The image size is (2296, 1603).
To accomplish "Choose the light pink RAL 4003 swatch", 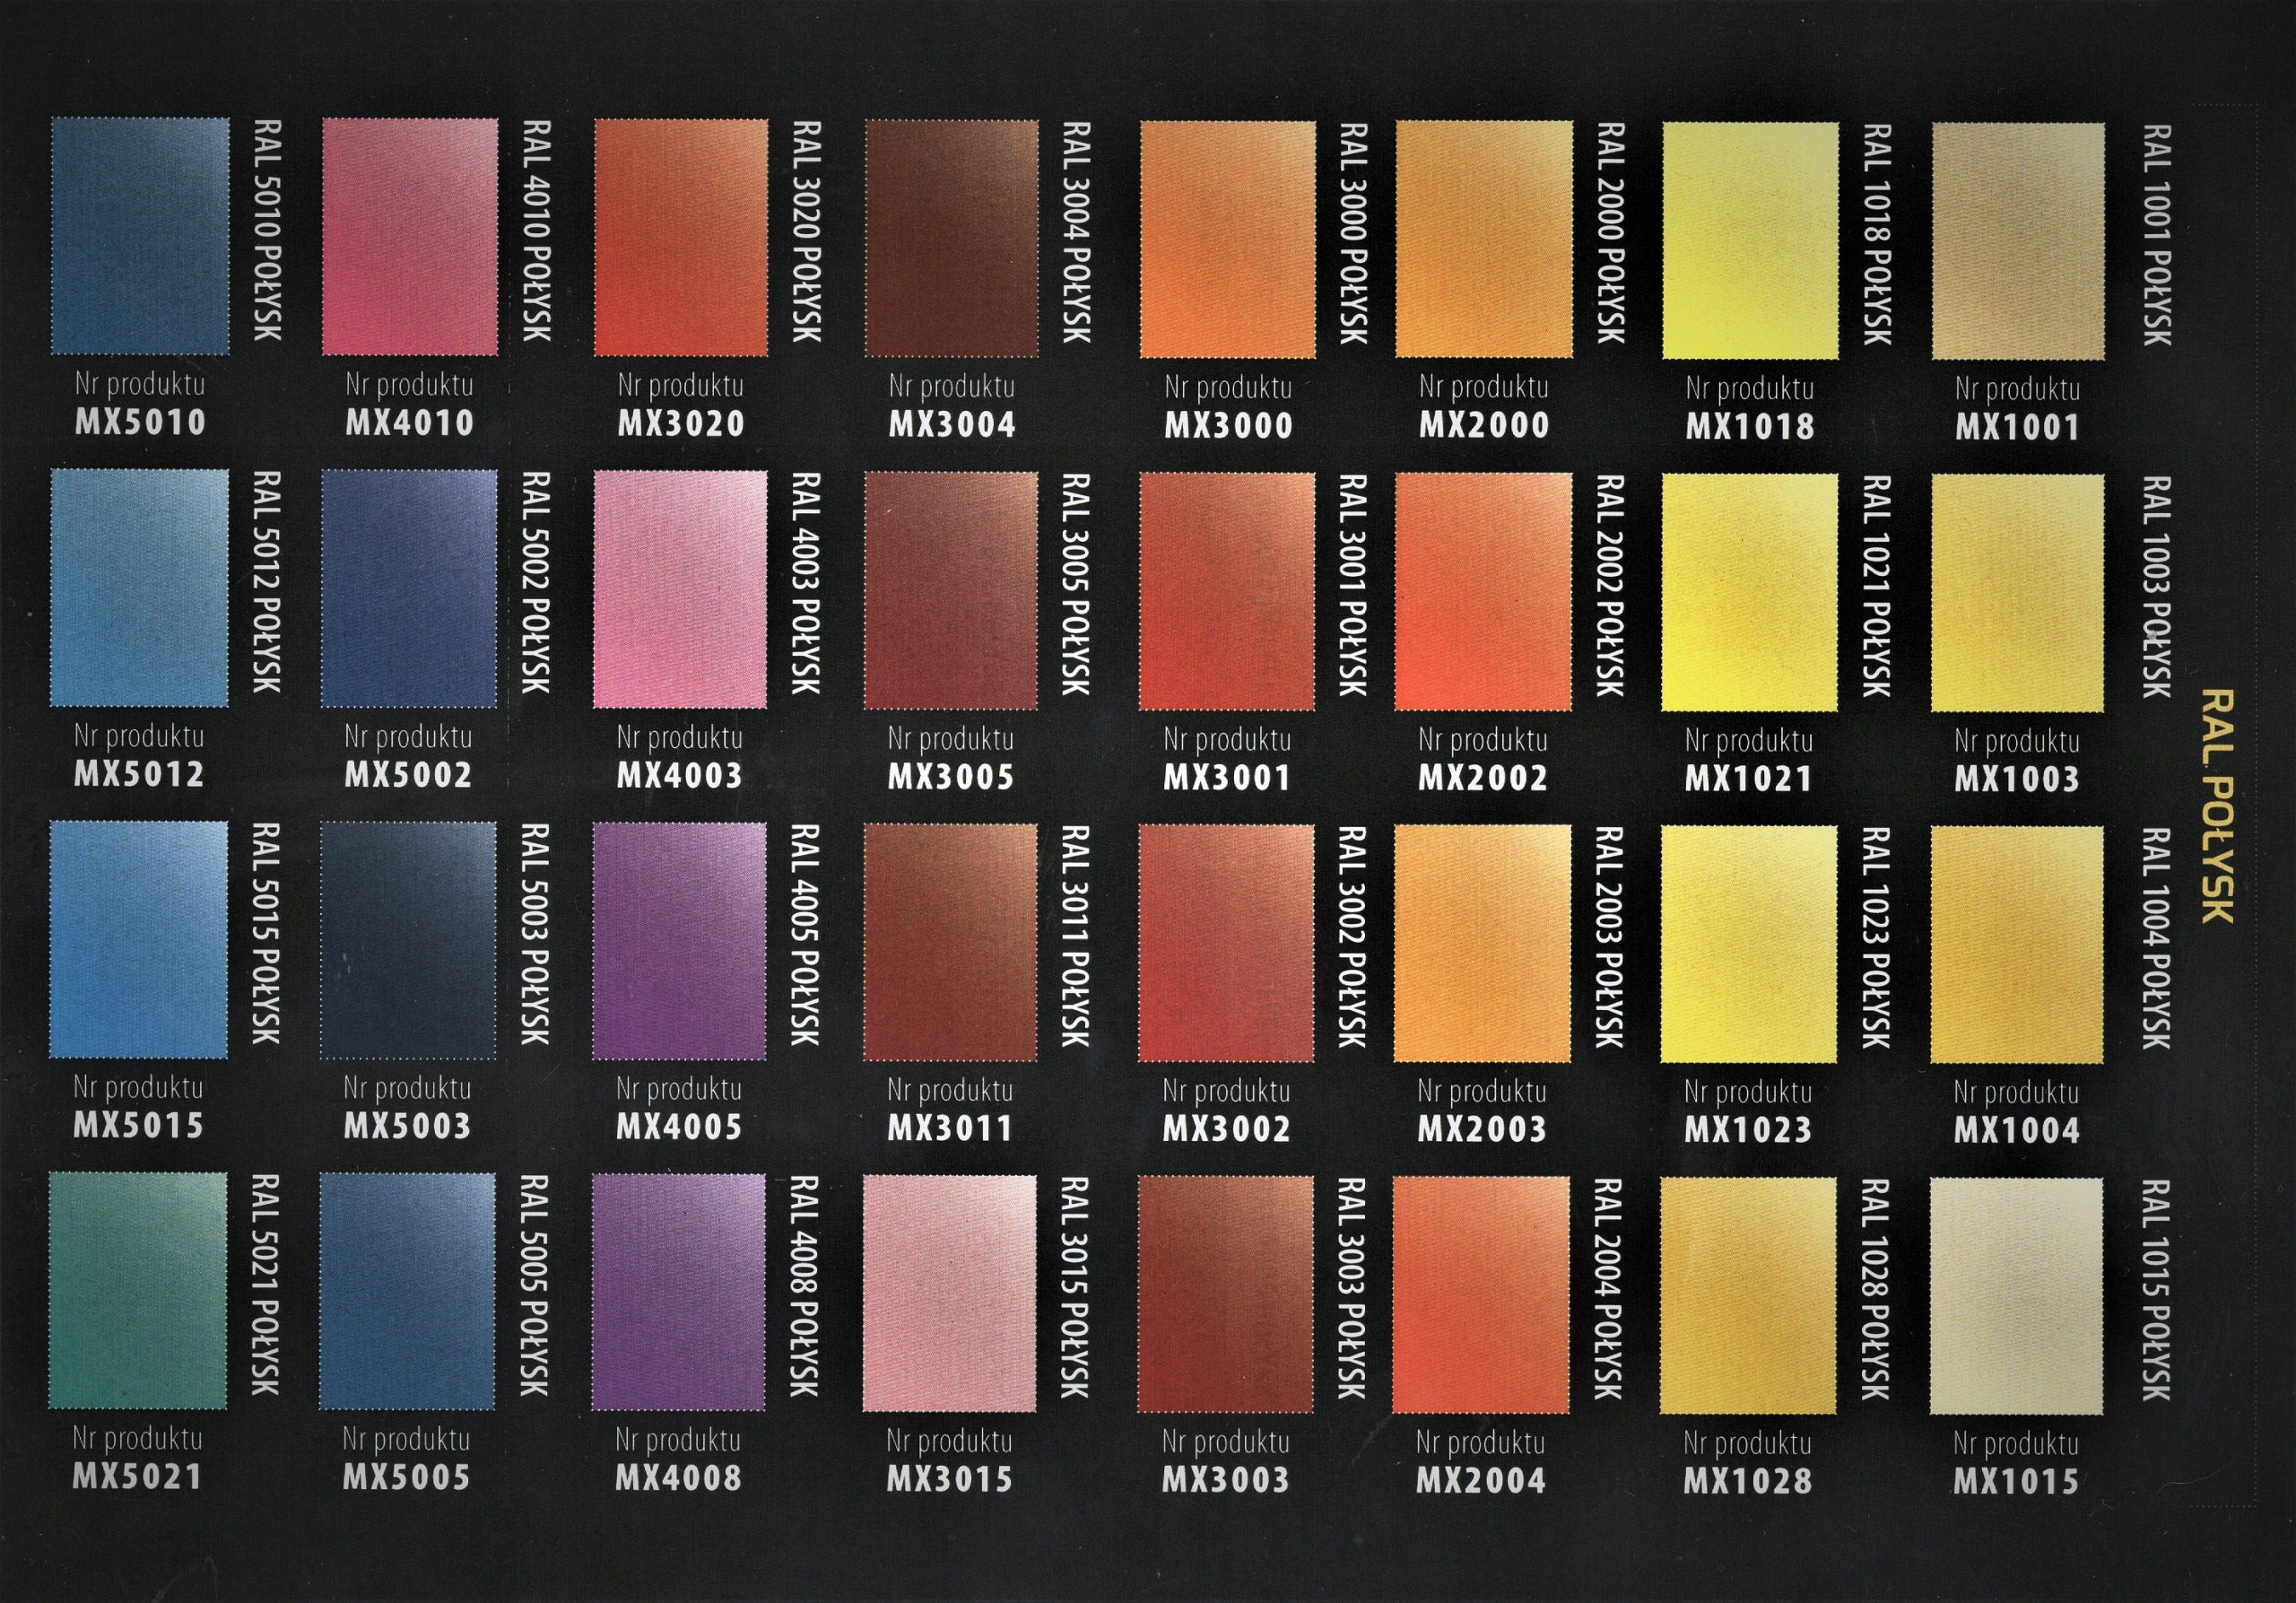I will pyautogui.click(x=680, y=589).
